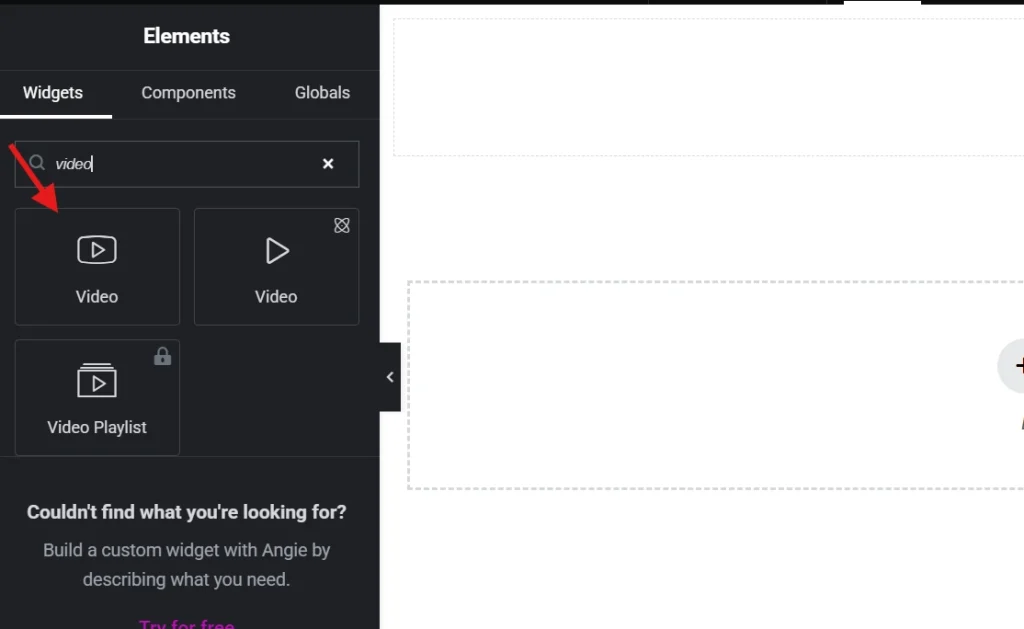Open the Components tab
The width and height of the screenshot is (1024, 629).
pyautogui.click(x=188, y=93)
